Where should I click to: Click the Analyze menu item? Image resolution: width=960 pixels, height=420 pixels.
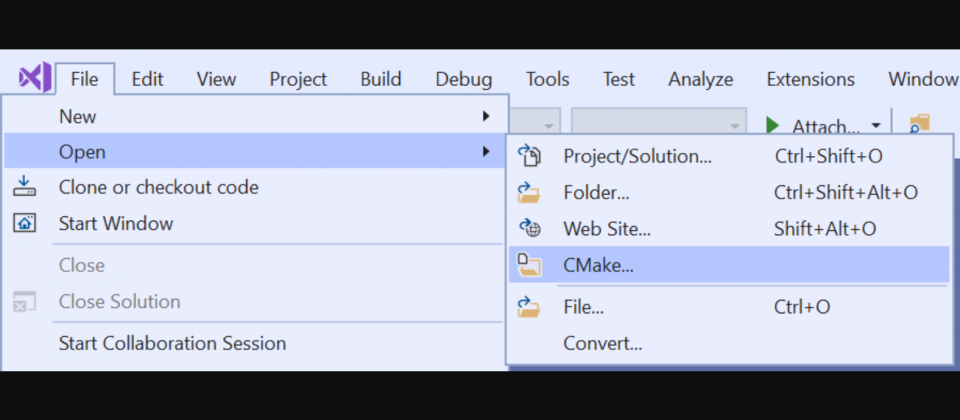point(700,79)
